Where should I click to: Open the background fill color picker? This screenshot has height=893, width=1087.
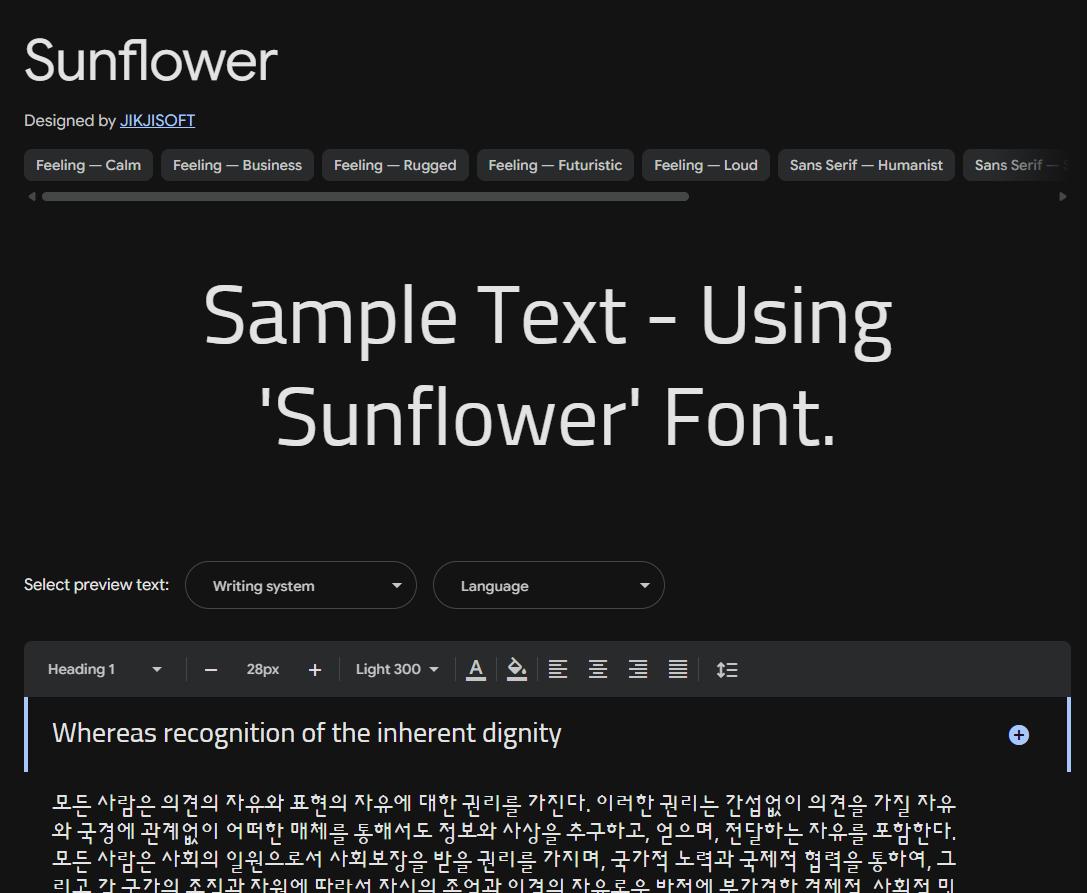pyautogui.click(x=516, y=669)
